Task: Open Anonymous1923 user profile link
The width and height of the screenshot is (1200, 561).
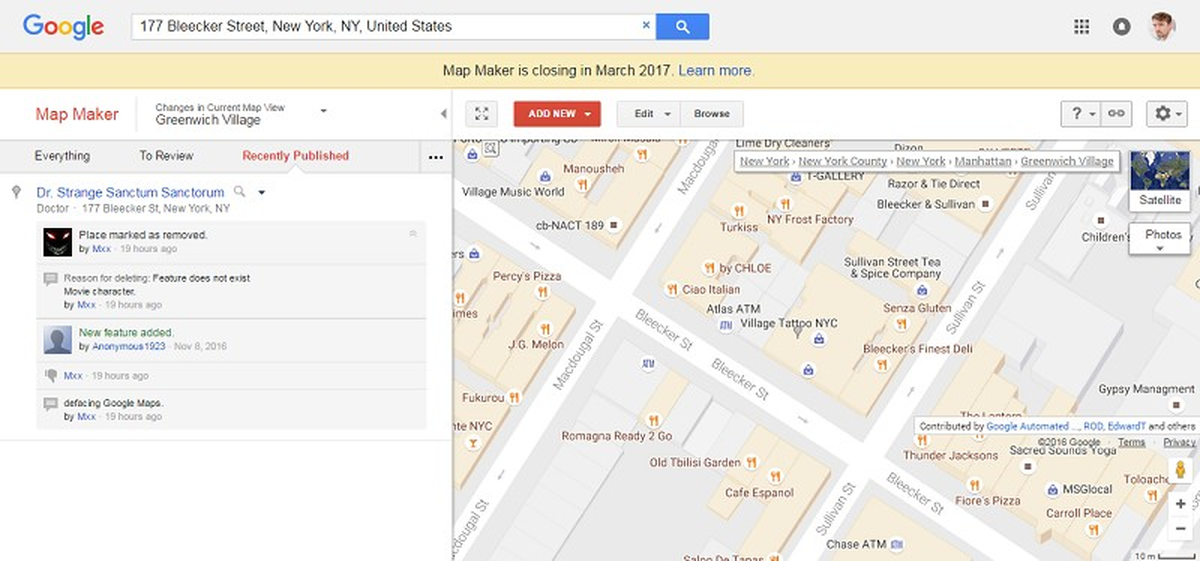Action: coord(131,346)
